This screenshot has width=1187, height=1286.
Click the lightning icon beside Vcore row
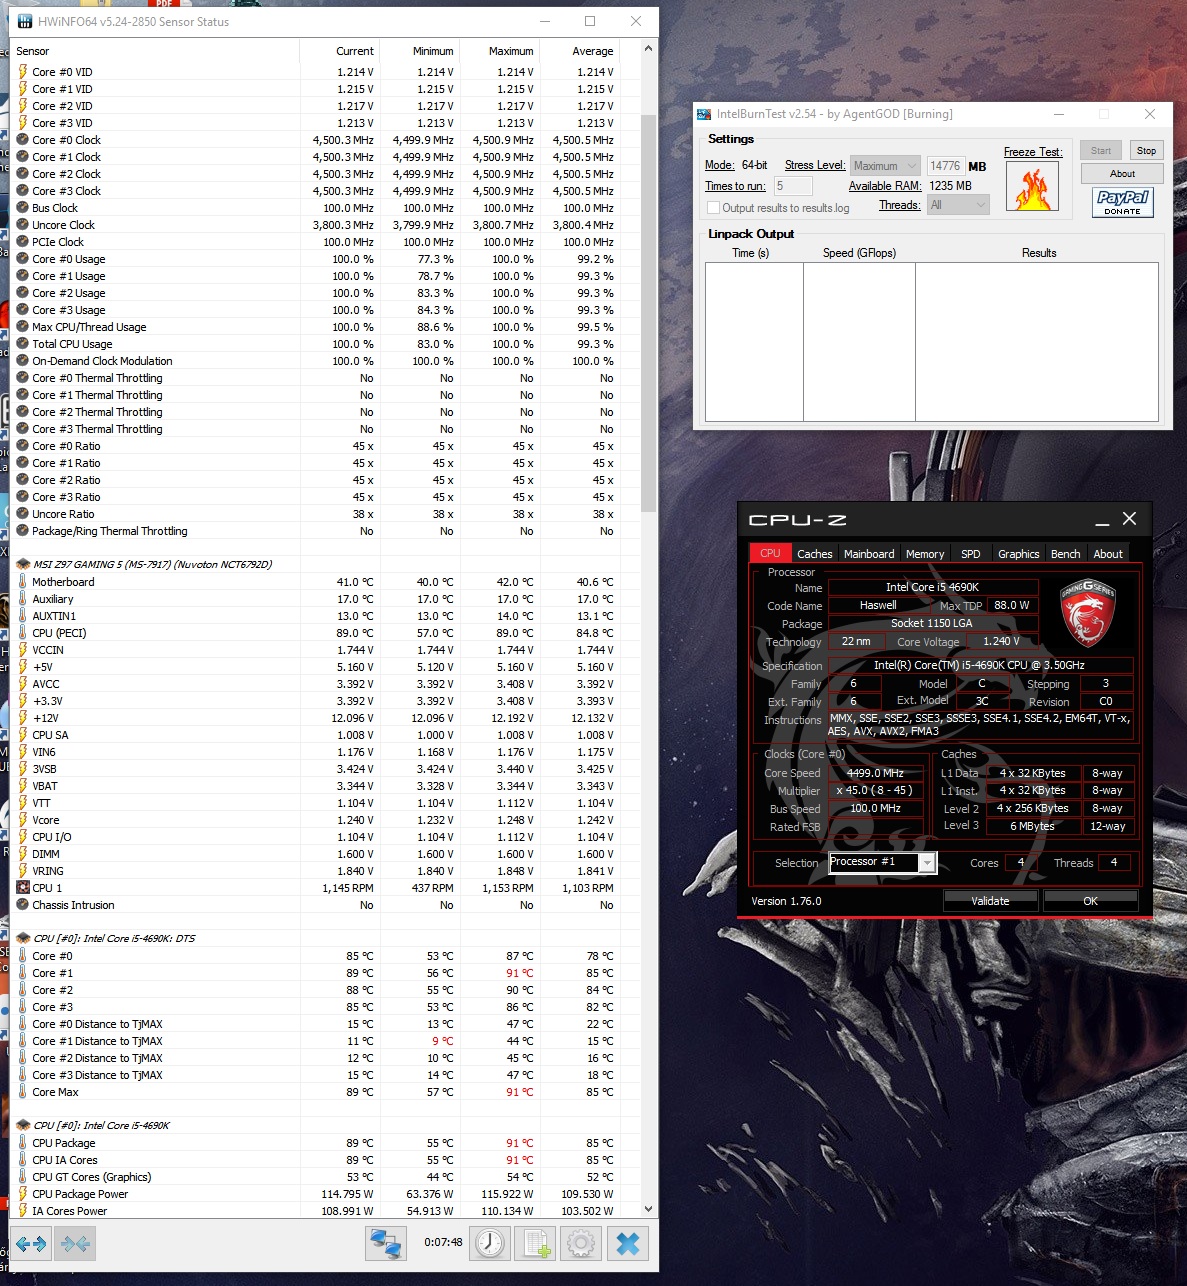[22, 820]
